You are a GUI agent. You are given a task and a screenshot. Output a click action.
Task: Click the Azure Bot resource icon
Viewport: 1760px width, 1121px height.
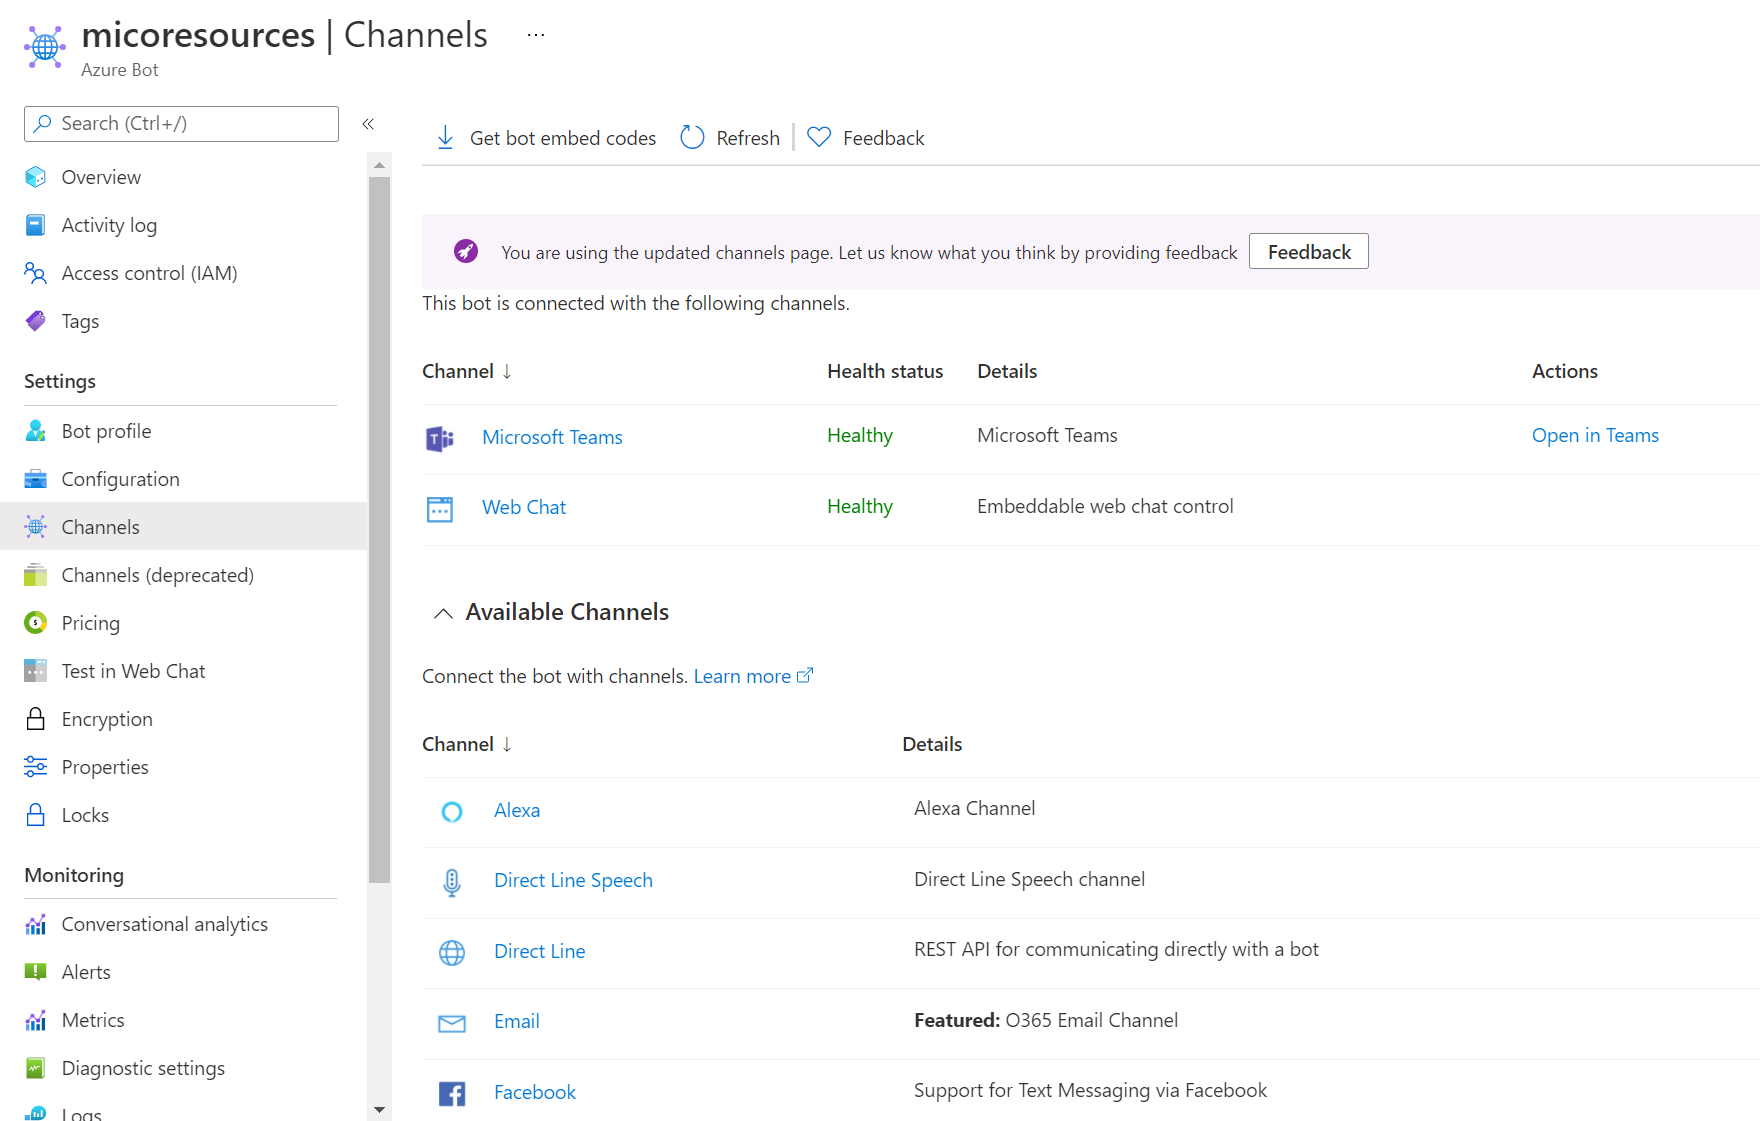(45, 46)
